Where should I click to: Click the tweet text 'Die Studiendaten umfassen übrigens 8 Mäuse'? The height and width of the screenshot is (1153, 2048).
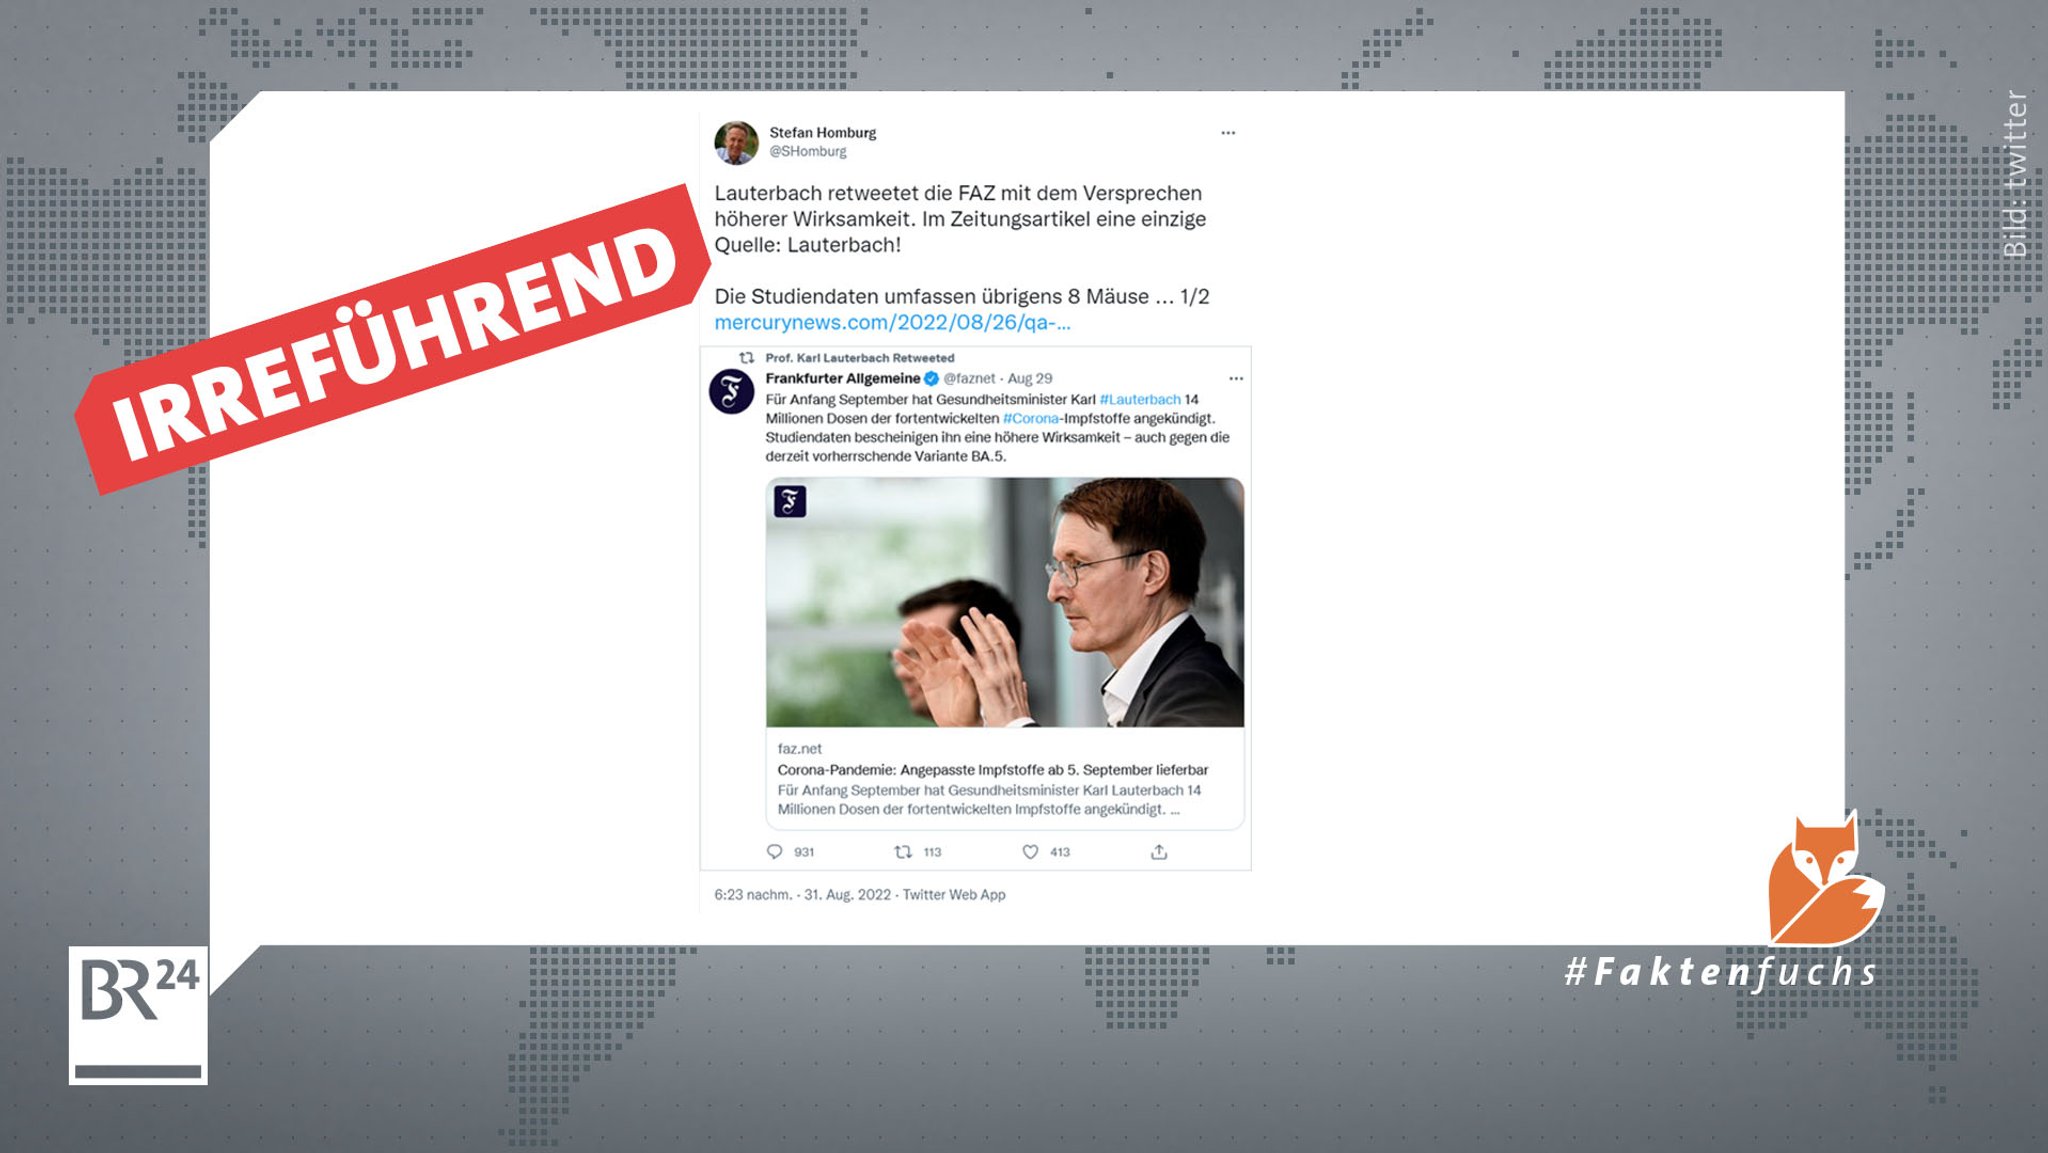[x=932, y=297]
